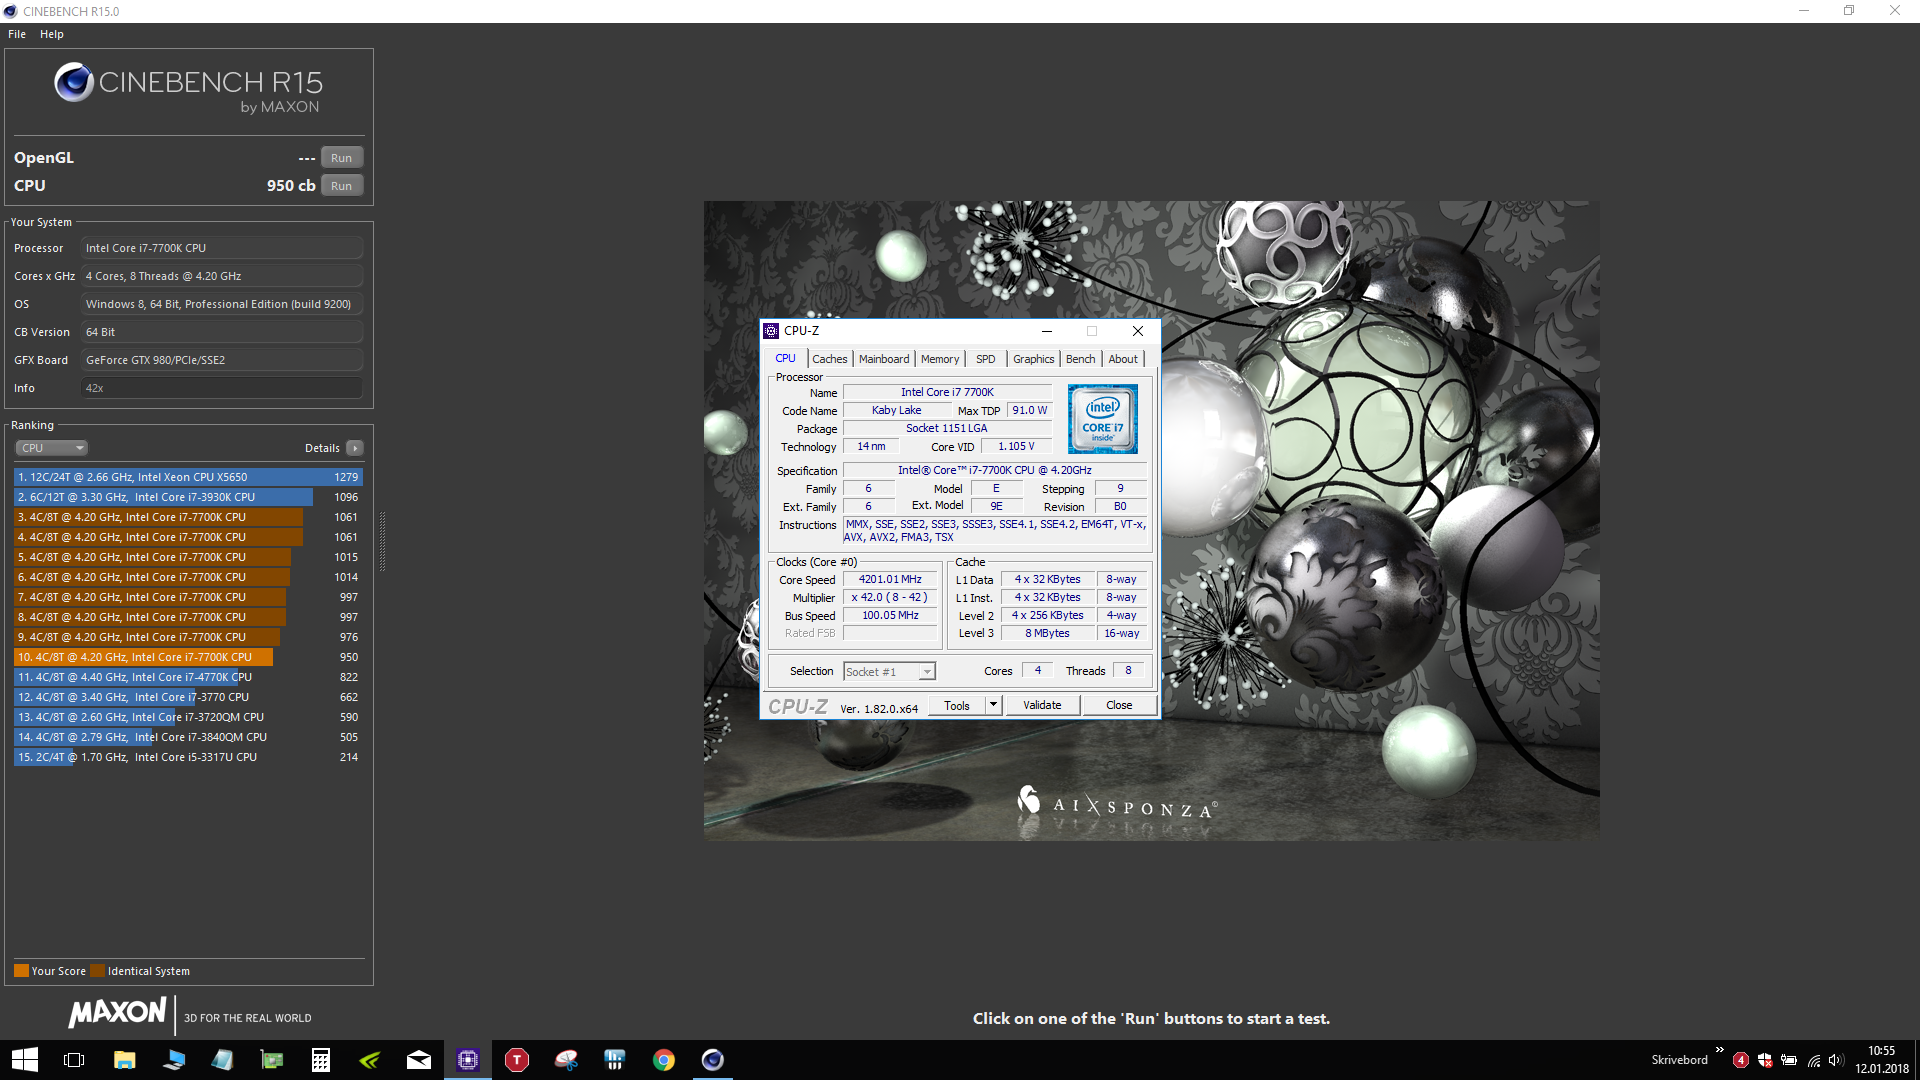Switch to Memory tab in CPU-Z
This screenshot has width=1920, height=1080.
pyautogui.click(x=940, y=359)
